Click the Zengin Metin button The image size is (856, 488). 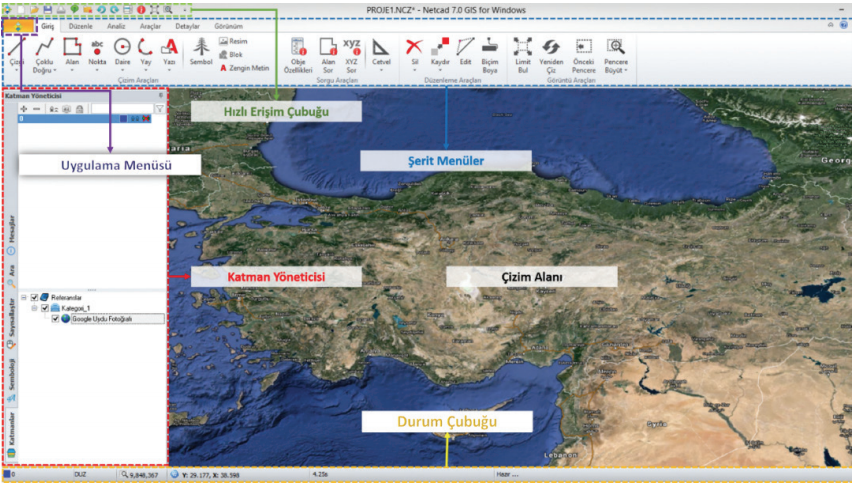tap(244, 68)
